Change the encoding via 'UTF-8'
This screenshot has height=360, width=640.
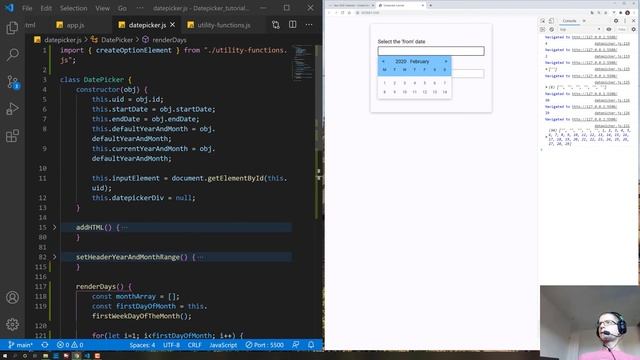[171, 345]
